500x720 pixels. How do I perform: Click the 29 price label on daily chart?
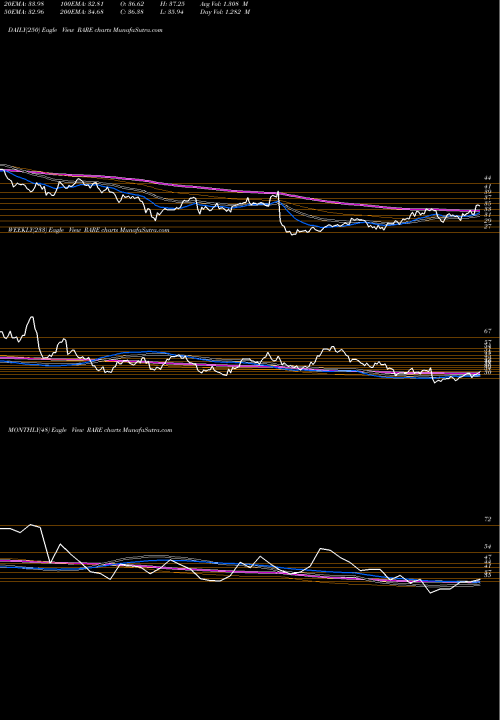pos(488,221)
